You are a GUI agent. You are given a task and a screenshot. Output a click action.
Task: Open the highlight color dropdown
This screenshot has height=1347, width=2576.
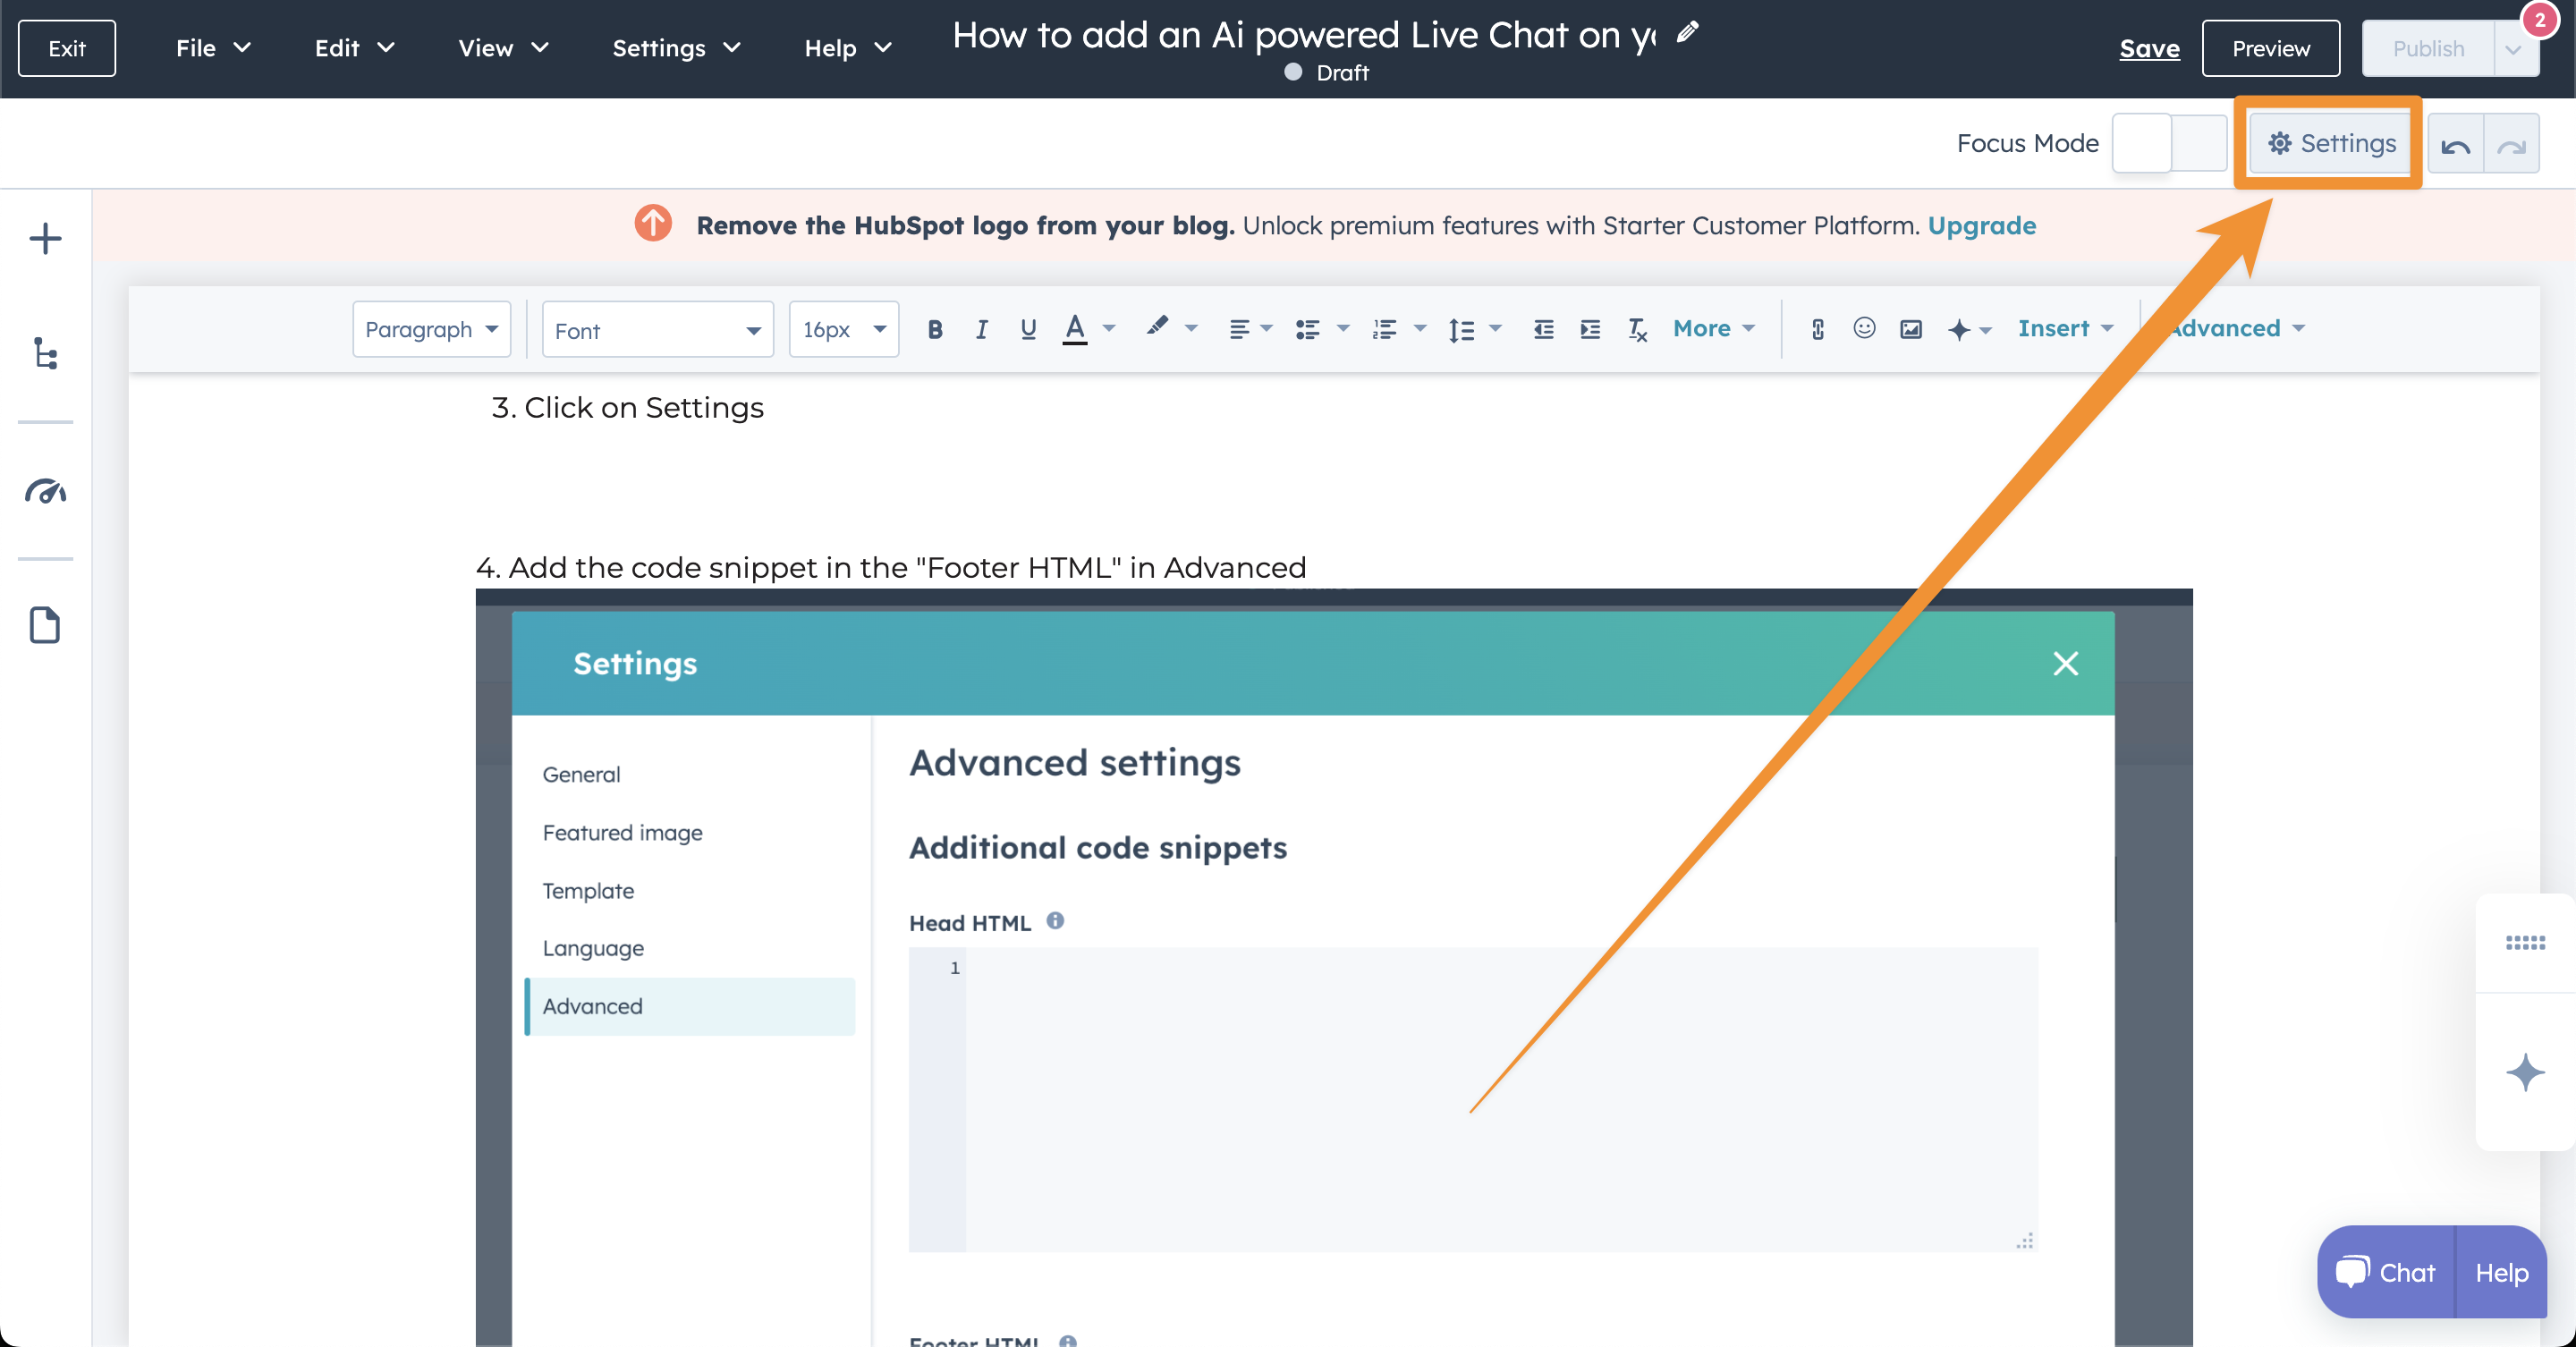pyautogui.click(x=1190, y=328)
